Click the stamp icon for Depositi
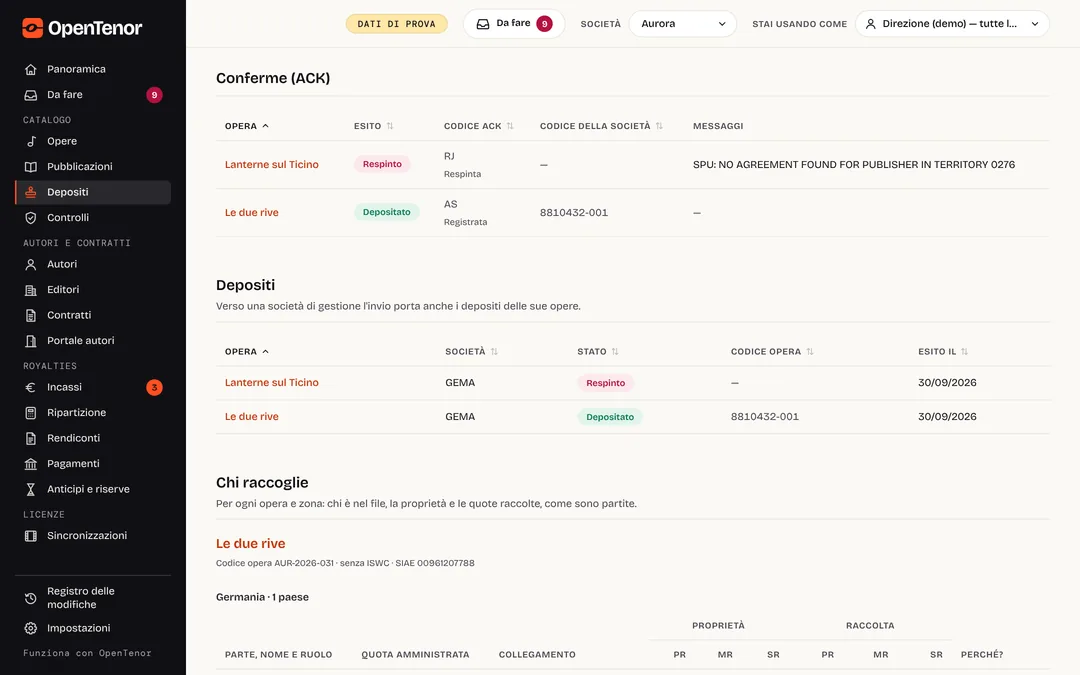Viewport: 1080px width, 675px height. click(x=30, y=192)
